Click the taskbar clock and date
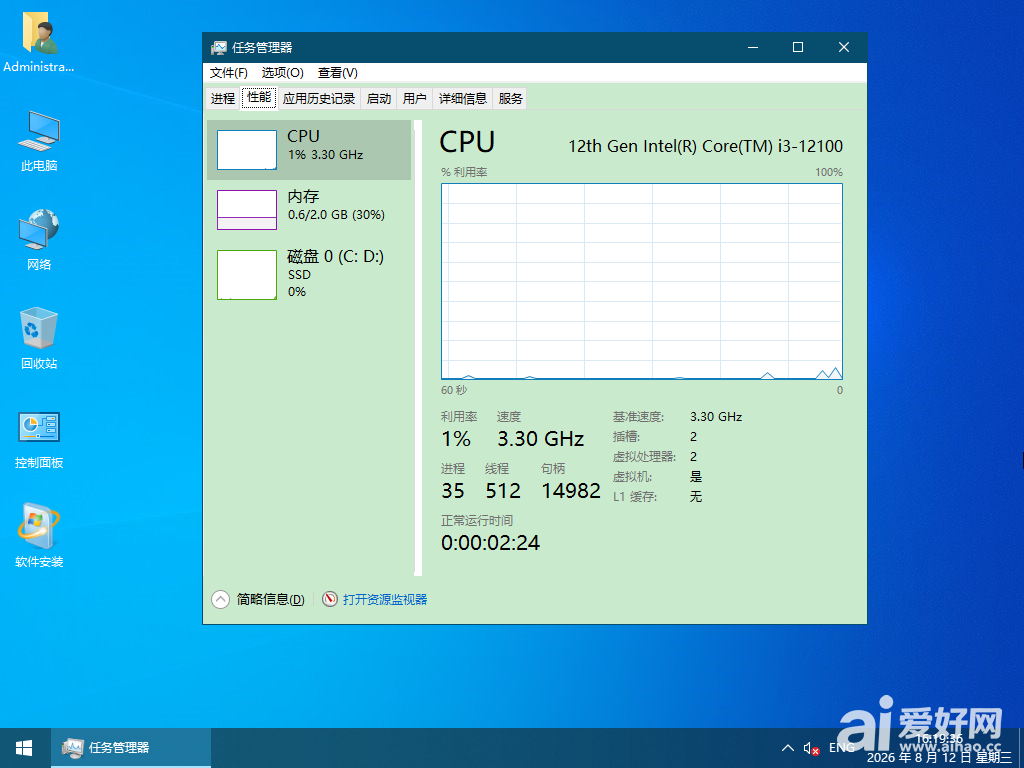 tap(939, 748)
